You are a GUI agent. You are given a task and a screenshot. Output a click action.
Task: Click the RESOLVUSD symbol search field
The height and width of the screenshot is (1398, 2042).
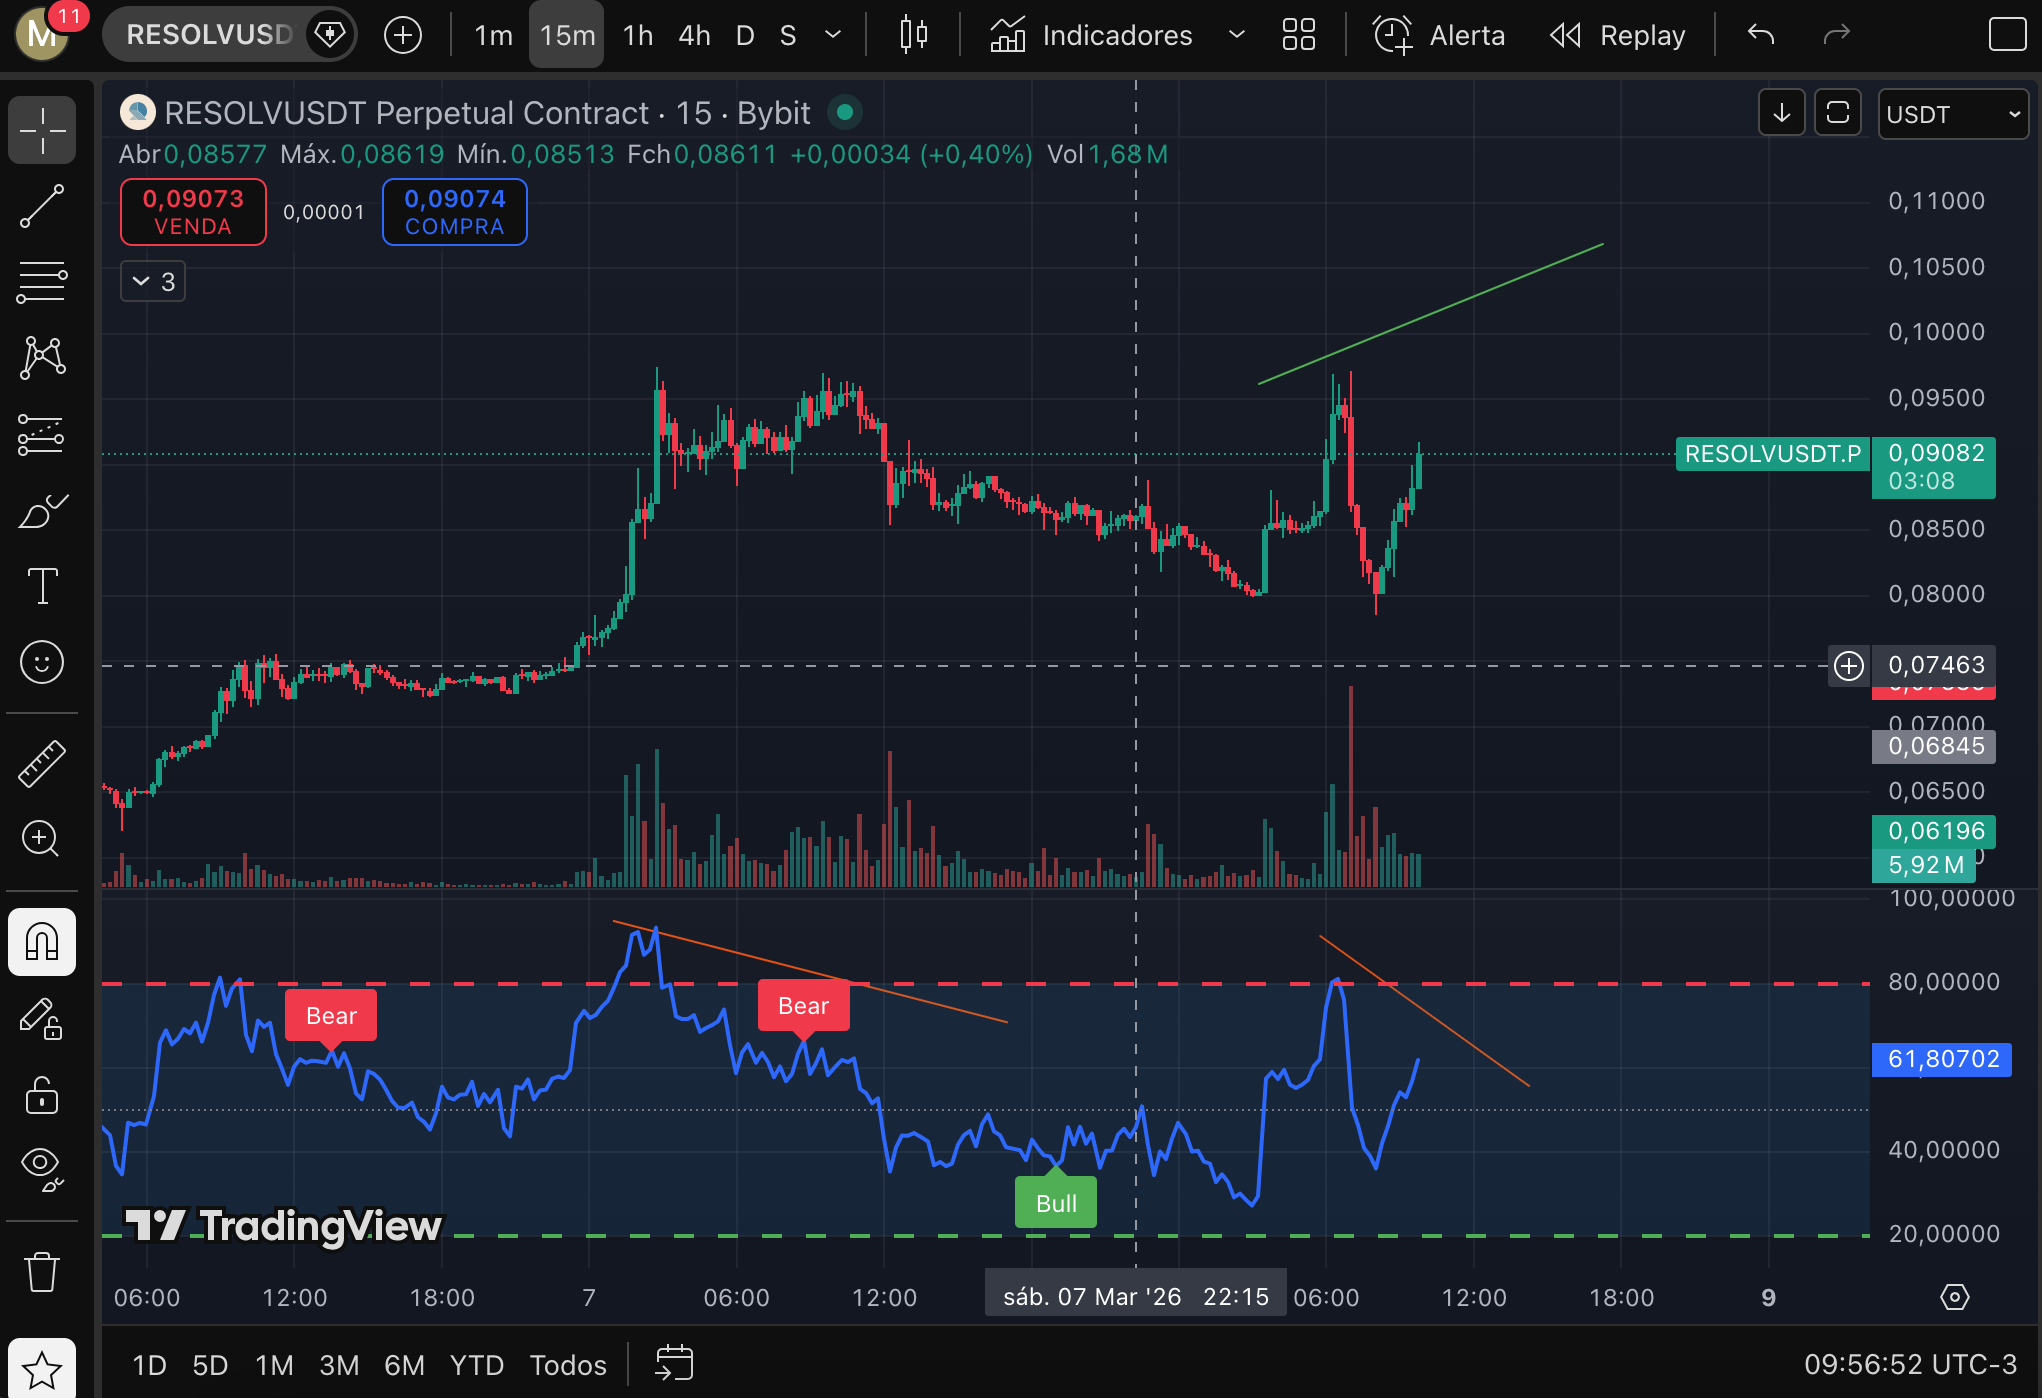(209, 35)
